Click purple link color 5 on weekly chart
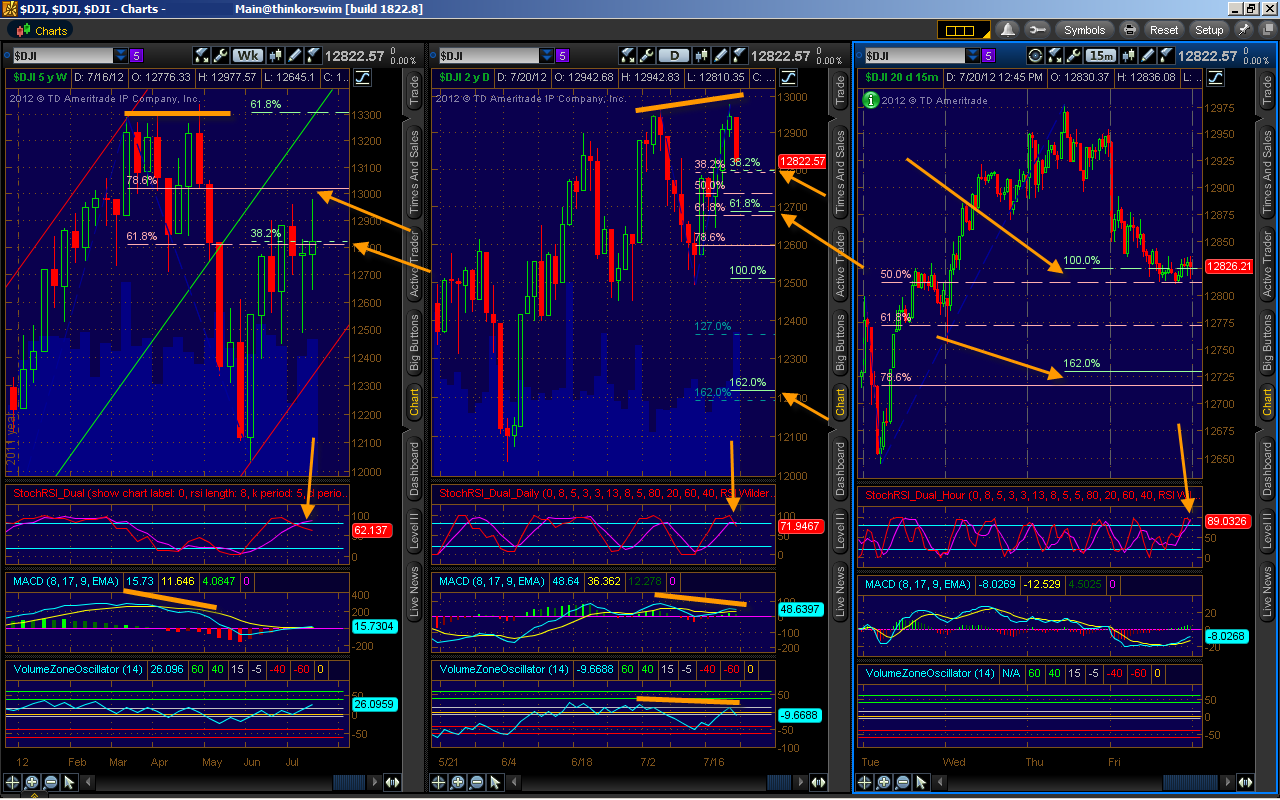The height and width of the screenshot is (800, 1280). (x=136, y=56)
